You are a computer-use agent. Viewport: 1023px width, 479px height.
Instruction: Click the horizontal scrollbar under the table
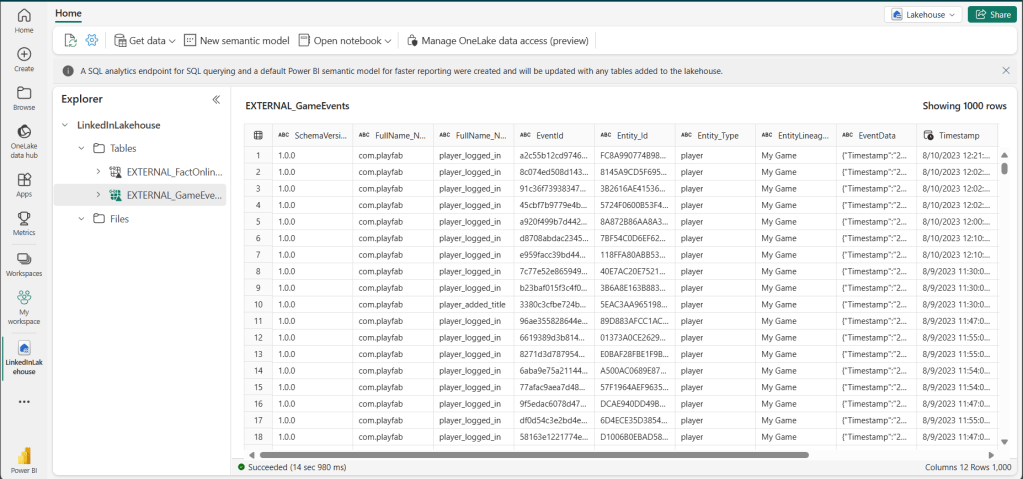pyautogui.click(x=530, y=454)
